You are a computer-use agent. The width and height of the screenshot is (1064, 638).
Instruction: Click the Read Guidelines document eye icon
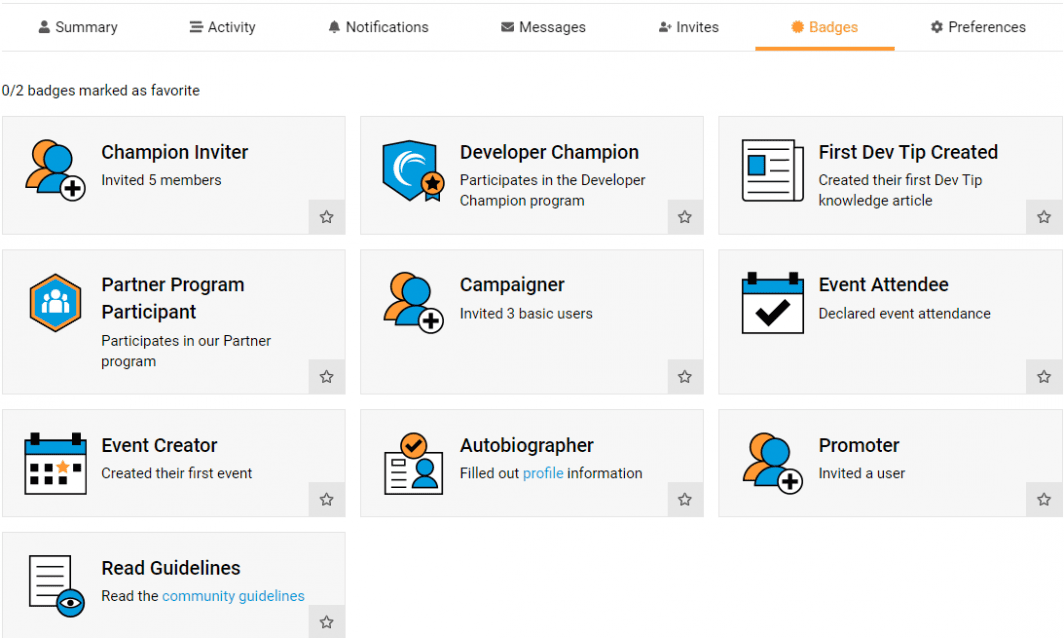point(56,586)
